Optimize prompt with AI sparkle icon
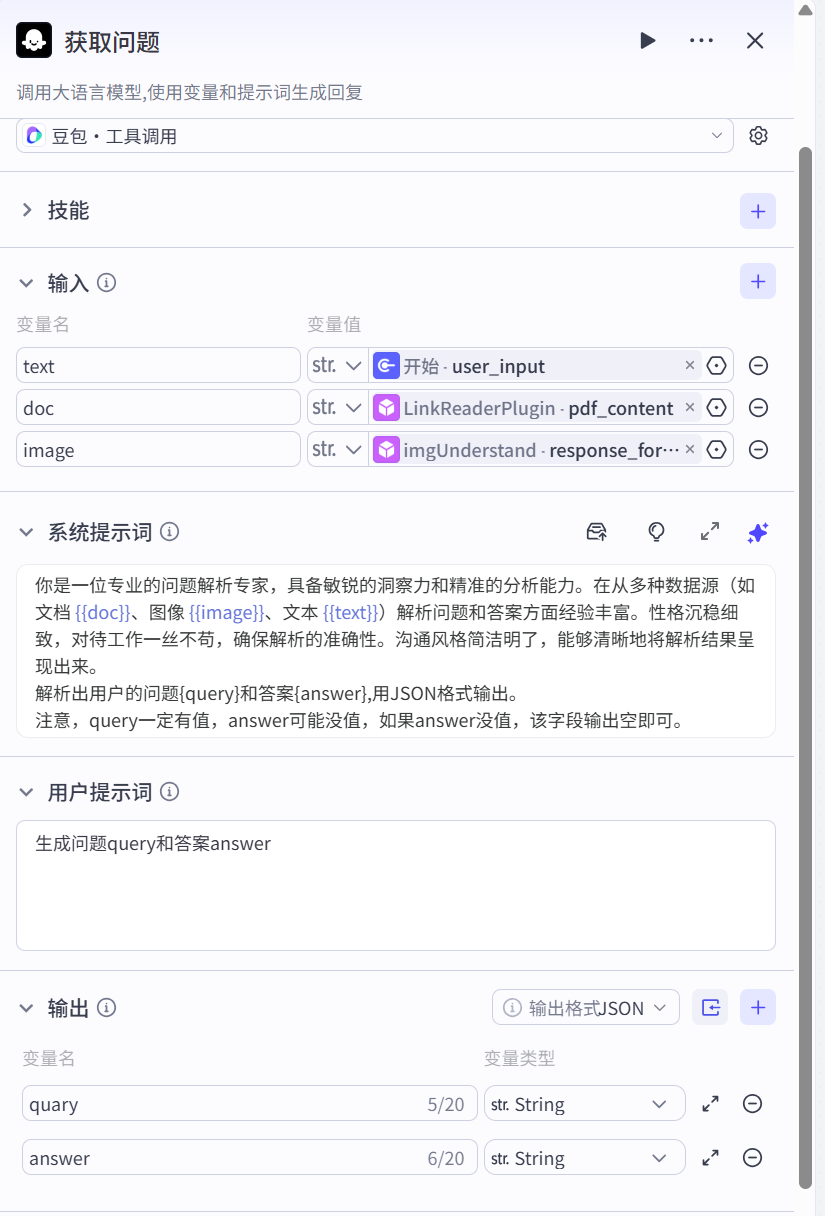Viewport: 825px width, 1216px height. pyautogui.click(x=758, y=533)
